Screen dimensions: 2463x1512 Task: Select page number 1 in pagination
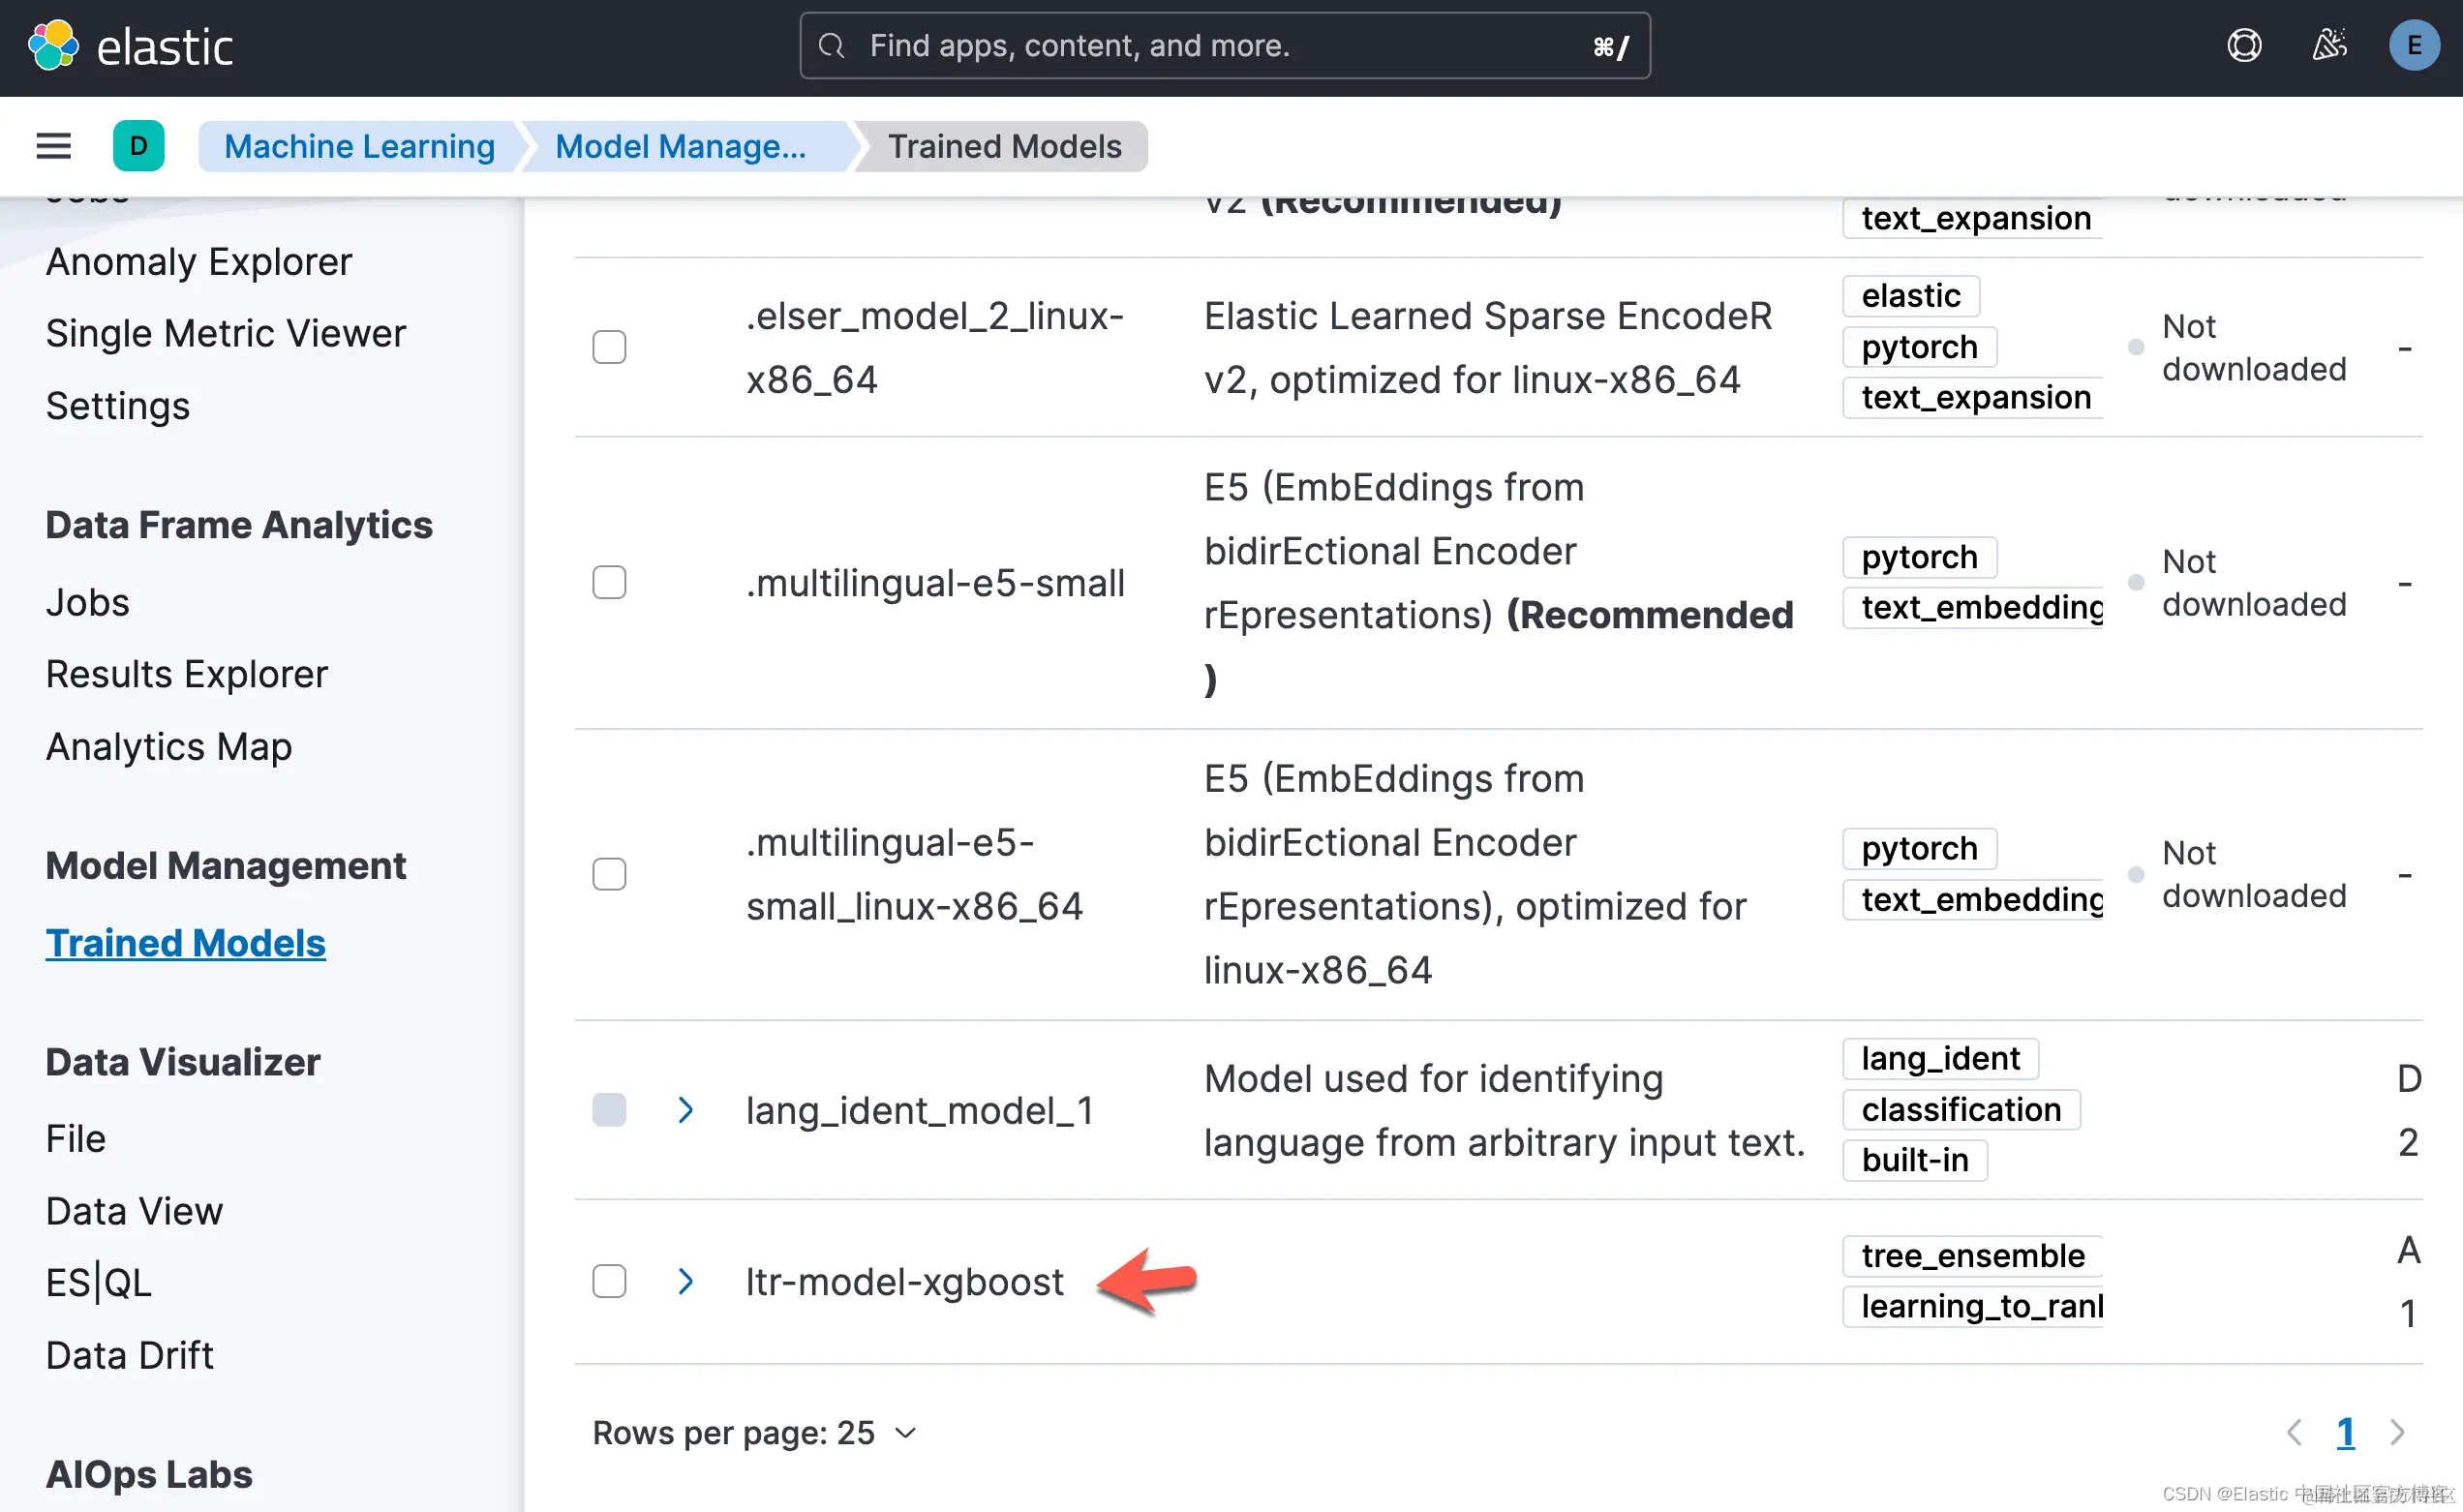pos(2345,1432)
